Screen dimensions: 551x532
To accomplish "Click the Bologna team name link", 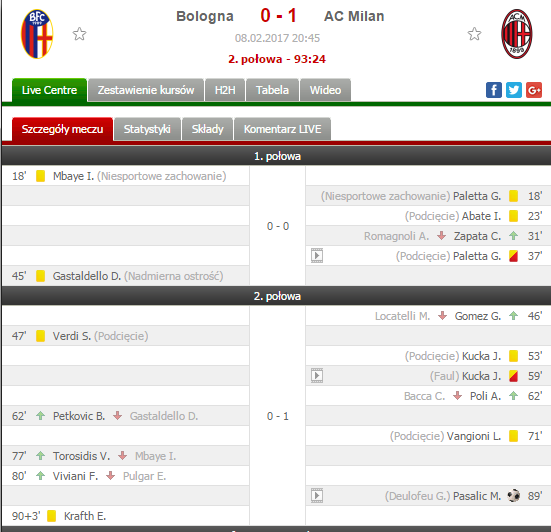I will pyautogui.click(x=205, y=16).
